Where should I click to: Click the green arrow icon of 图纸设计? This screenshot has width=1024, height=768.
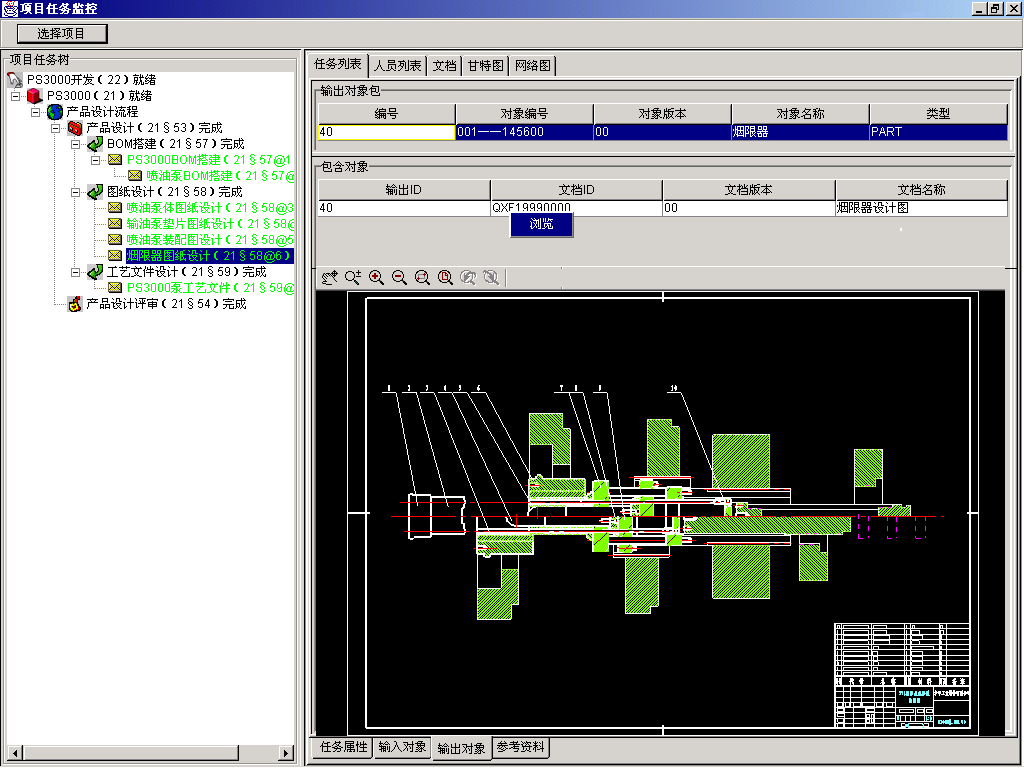pos(95,192)
